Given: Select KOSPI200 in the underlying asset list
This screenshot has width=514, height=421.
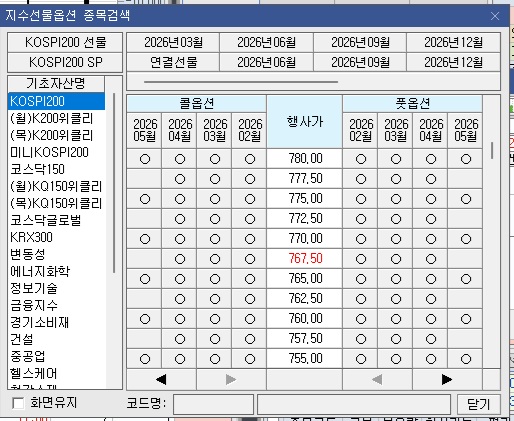Looking at the screenshot, I should (56, 101).
